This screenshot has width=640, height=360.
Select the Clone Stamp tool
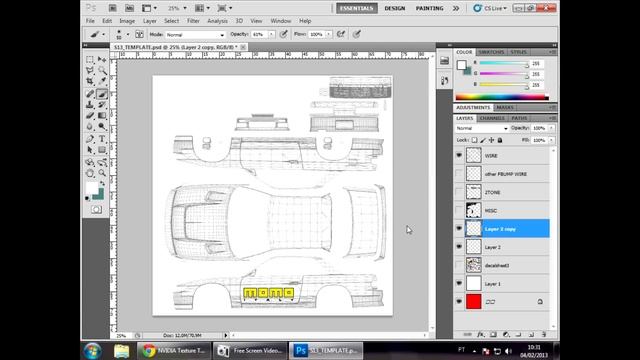[x=90, y=105]
